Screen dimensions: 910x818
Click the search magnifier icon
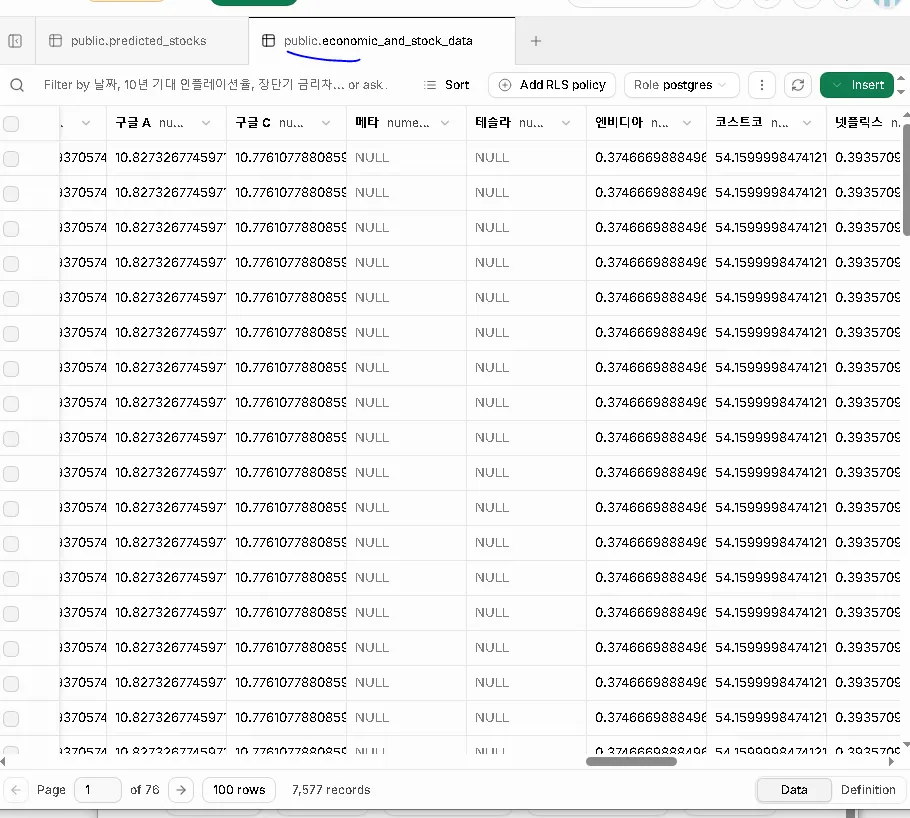coord(17,85)
